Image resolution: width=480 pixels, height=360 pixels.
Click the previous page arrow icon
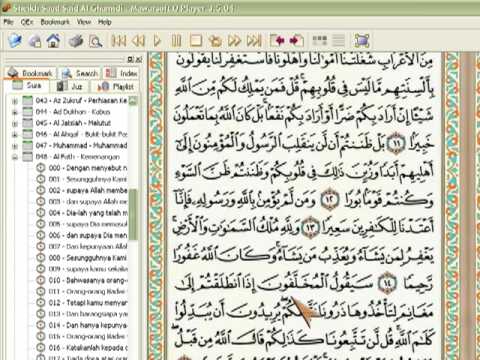coord(278,41)
